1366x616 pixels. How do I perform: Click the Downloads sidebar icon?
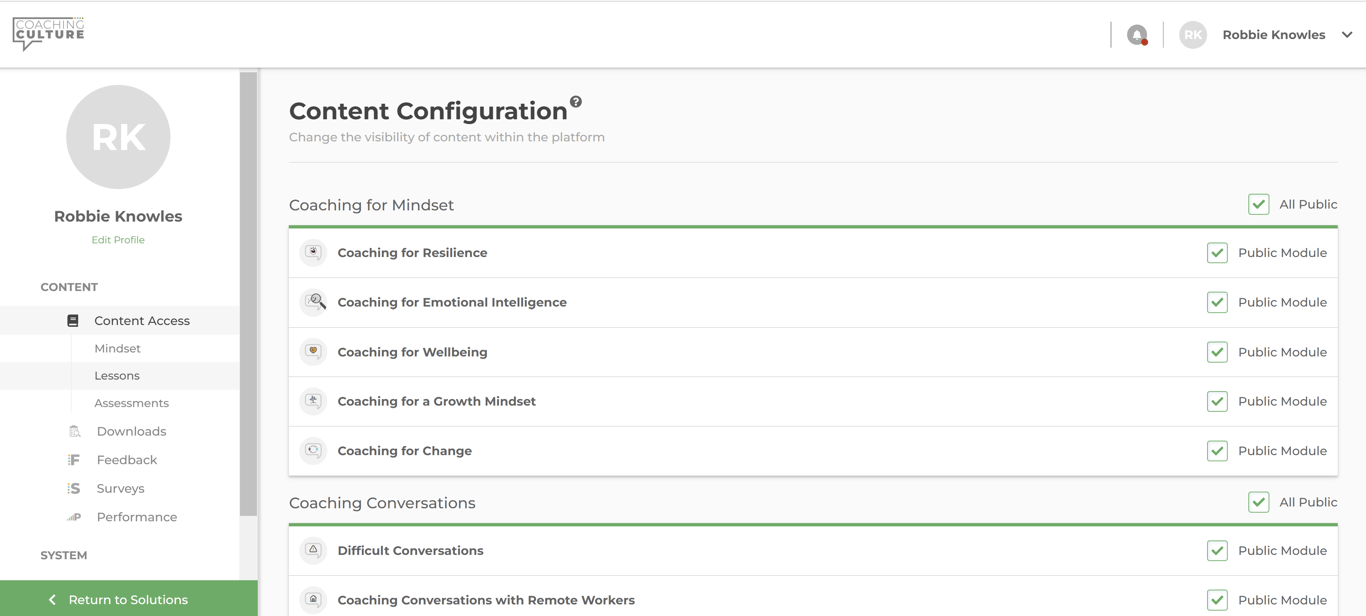pos(74,432)
